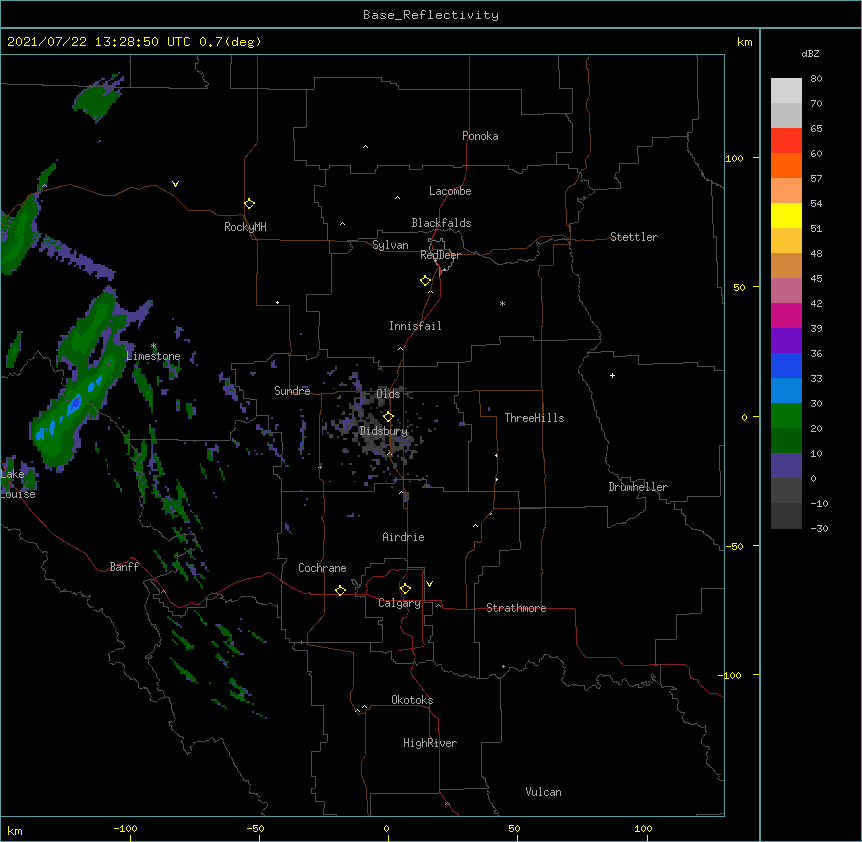862x842 pixels.
Task: Click the Olds town label
Action: [388, 394]
